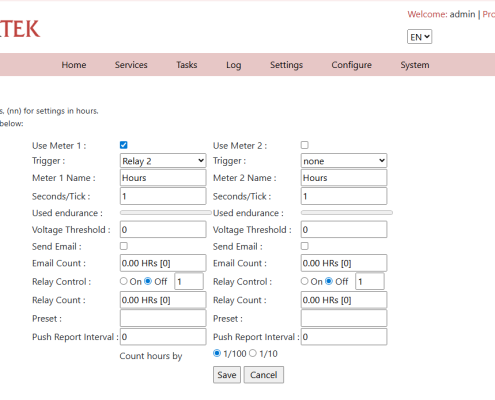
Task: Check Send Email for Meter 2
Action: coord(305,246)
